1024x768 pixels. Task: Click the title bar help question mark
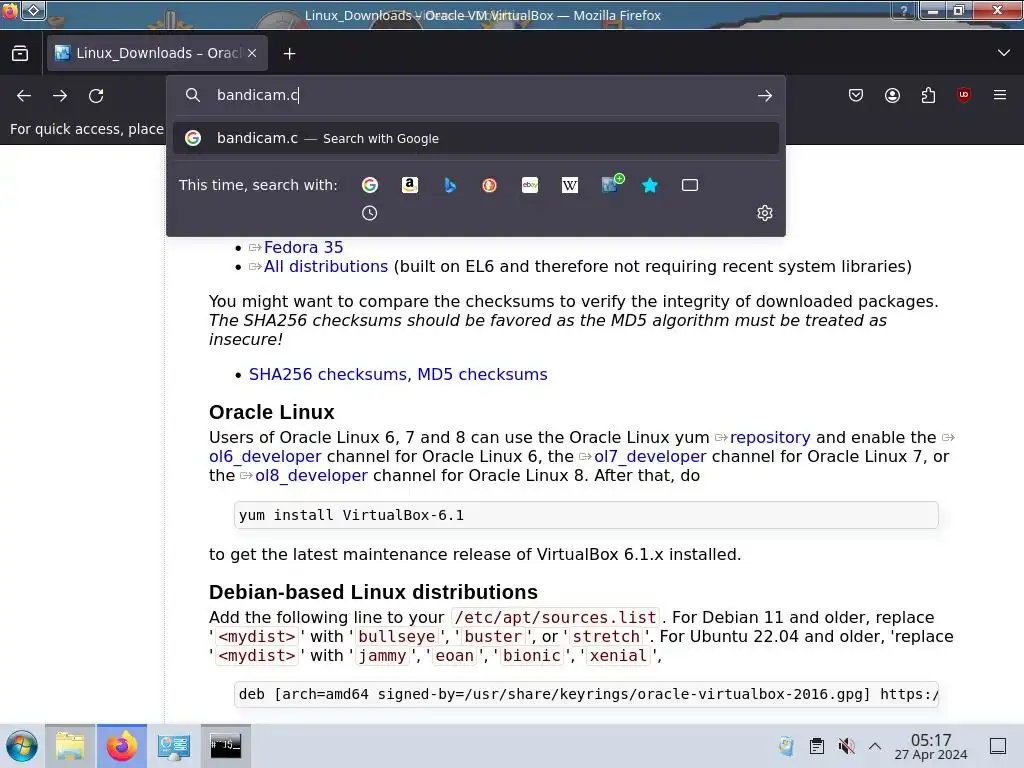click(x=903, y=10)
